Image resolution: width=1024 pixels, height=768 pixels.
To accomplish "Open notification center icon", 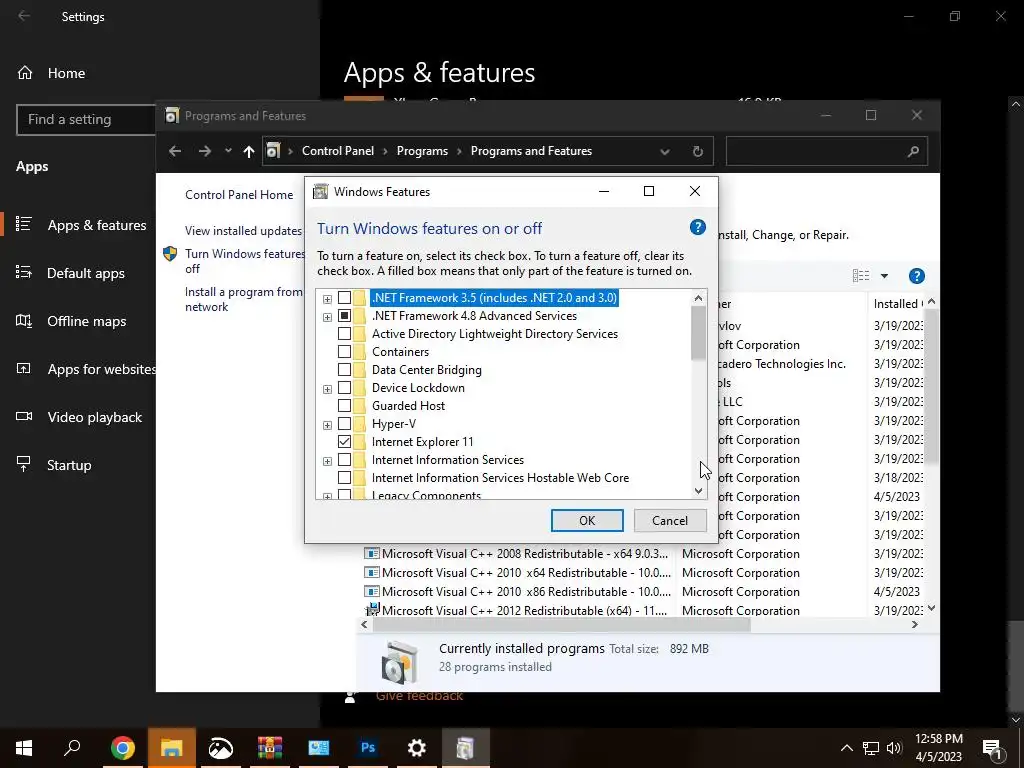I will (x=993, y=748).
